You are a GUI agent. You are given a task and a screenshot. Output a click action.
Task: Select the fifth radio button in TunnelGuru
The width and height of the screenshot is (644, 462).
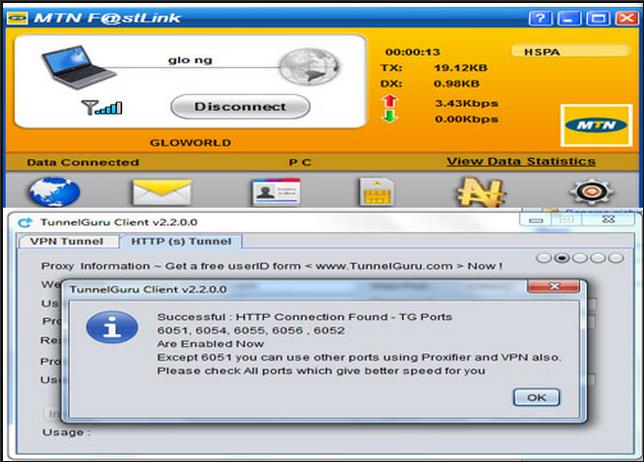pyautogui.click(x=616, y=258)
